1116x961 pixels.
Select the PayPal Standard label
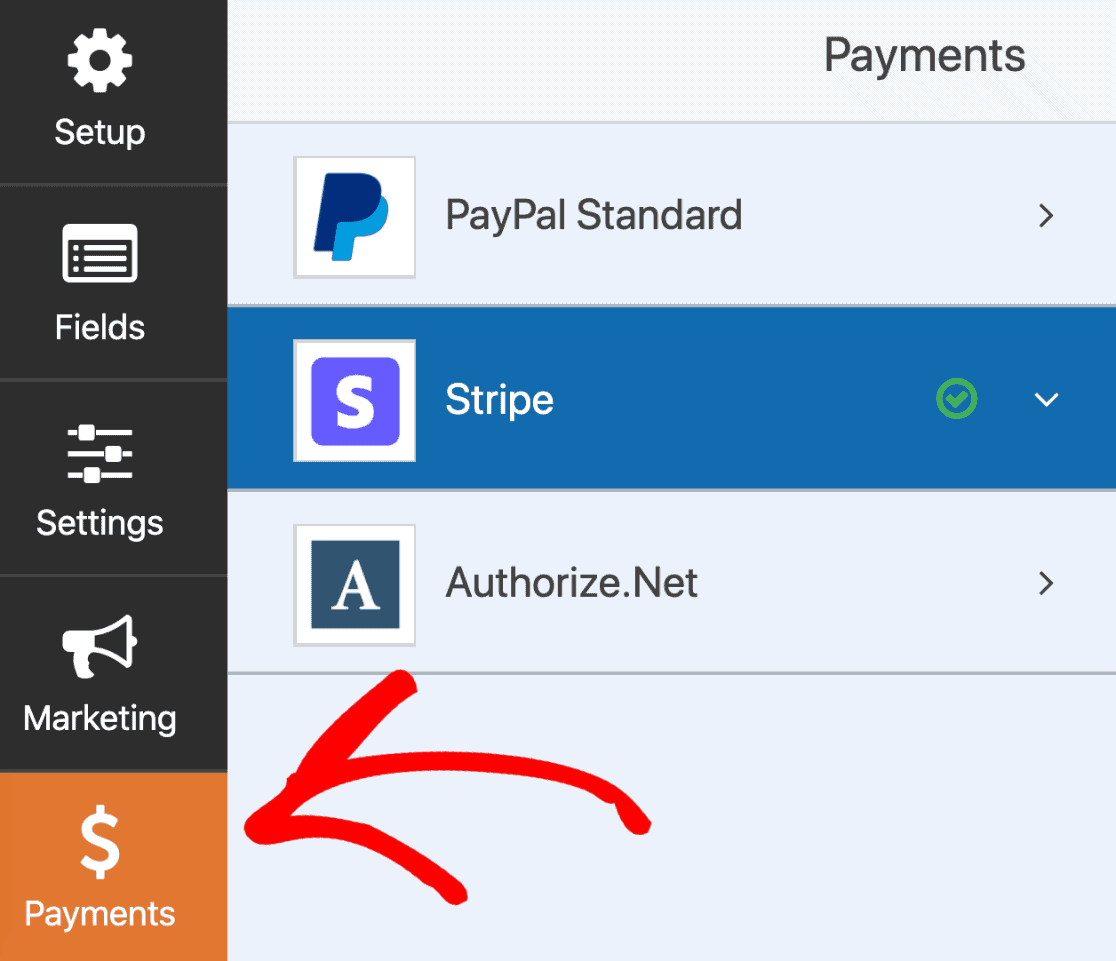click(594, 216)
